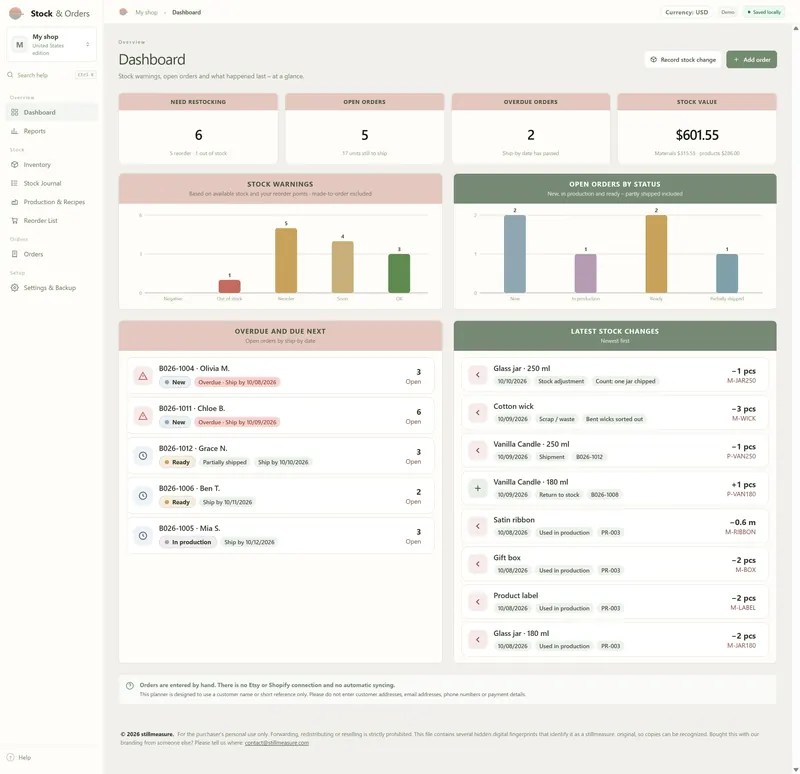The height and width of the screenshot is (774, 800).
Task: Click clock icon on order B026-1005
Action: (143, 536)
